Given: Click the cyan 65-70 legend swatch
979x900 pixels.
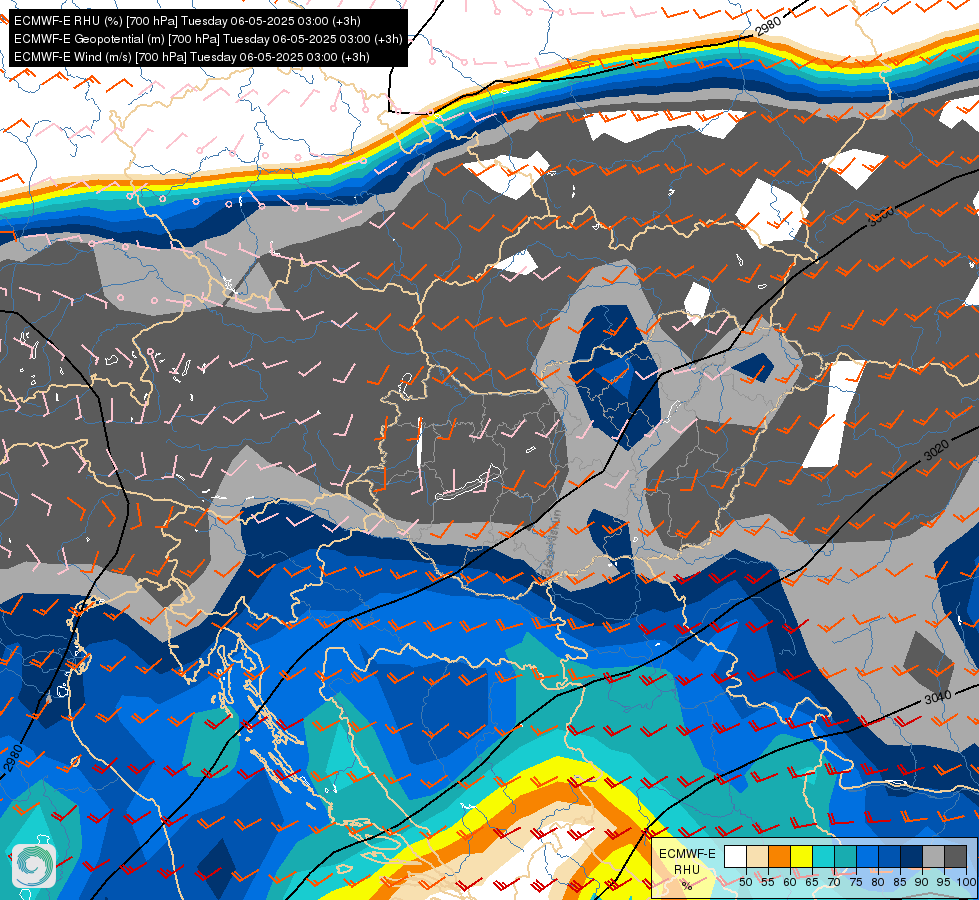Looking at the screenshot, I should (823, 856).
